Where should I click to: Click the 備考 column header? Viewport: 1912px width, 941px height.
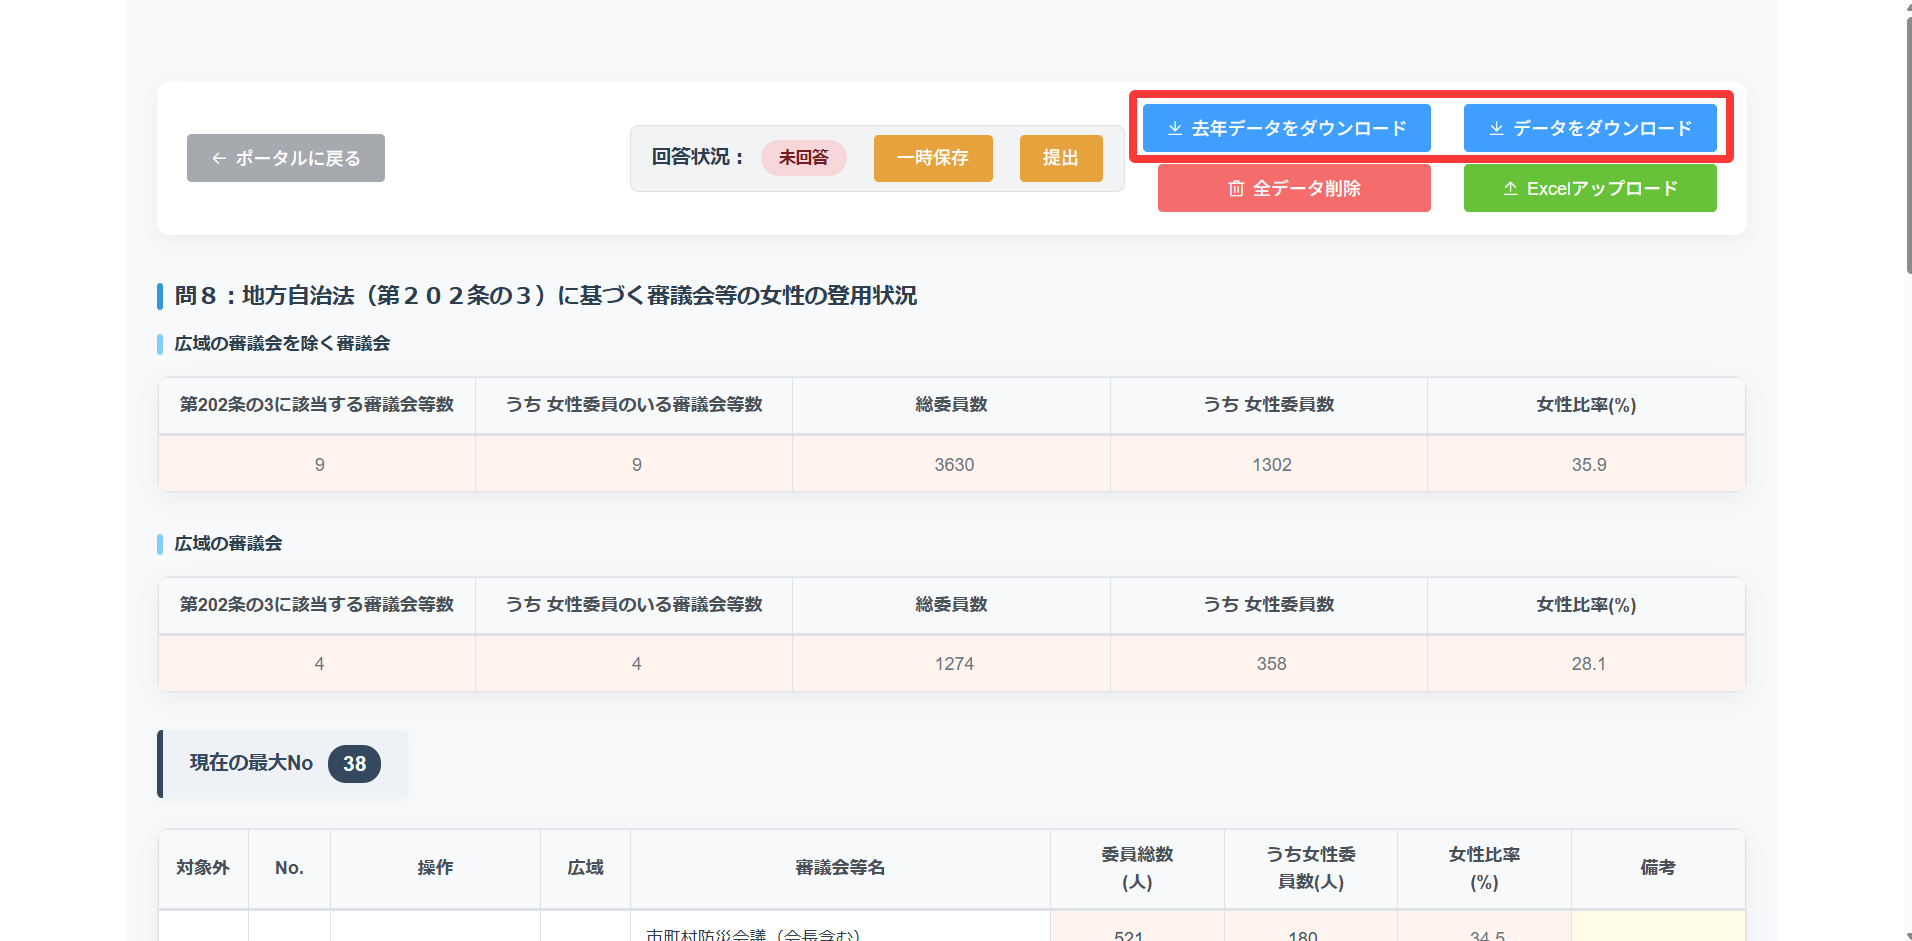click(1658, 868)
